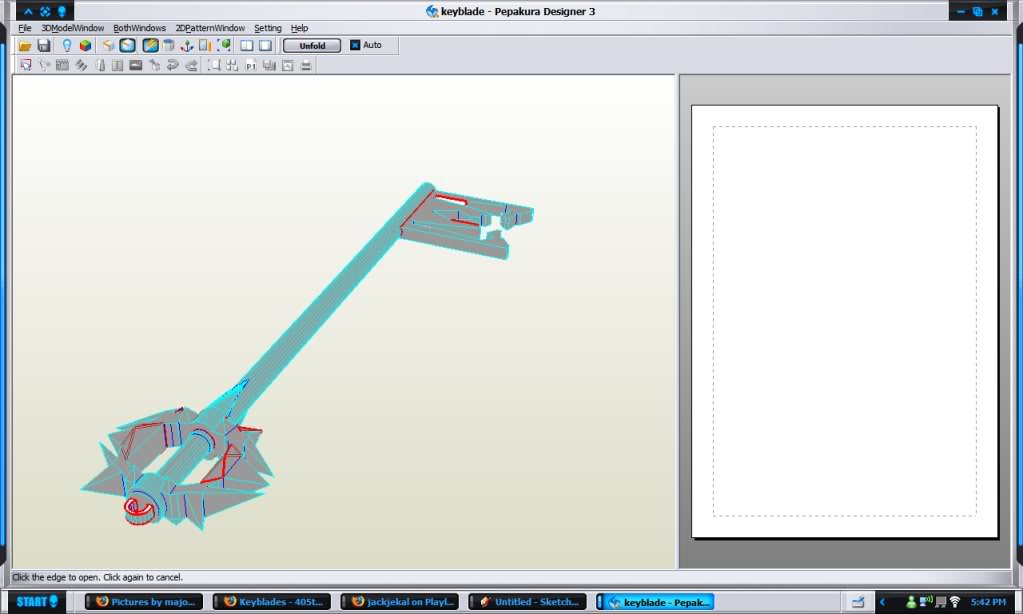Image resolution: width=1023 pixels, height=614 pixels.
Task: Click the Redo arrow icon
Action: pos(191,65)
